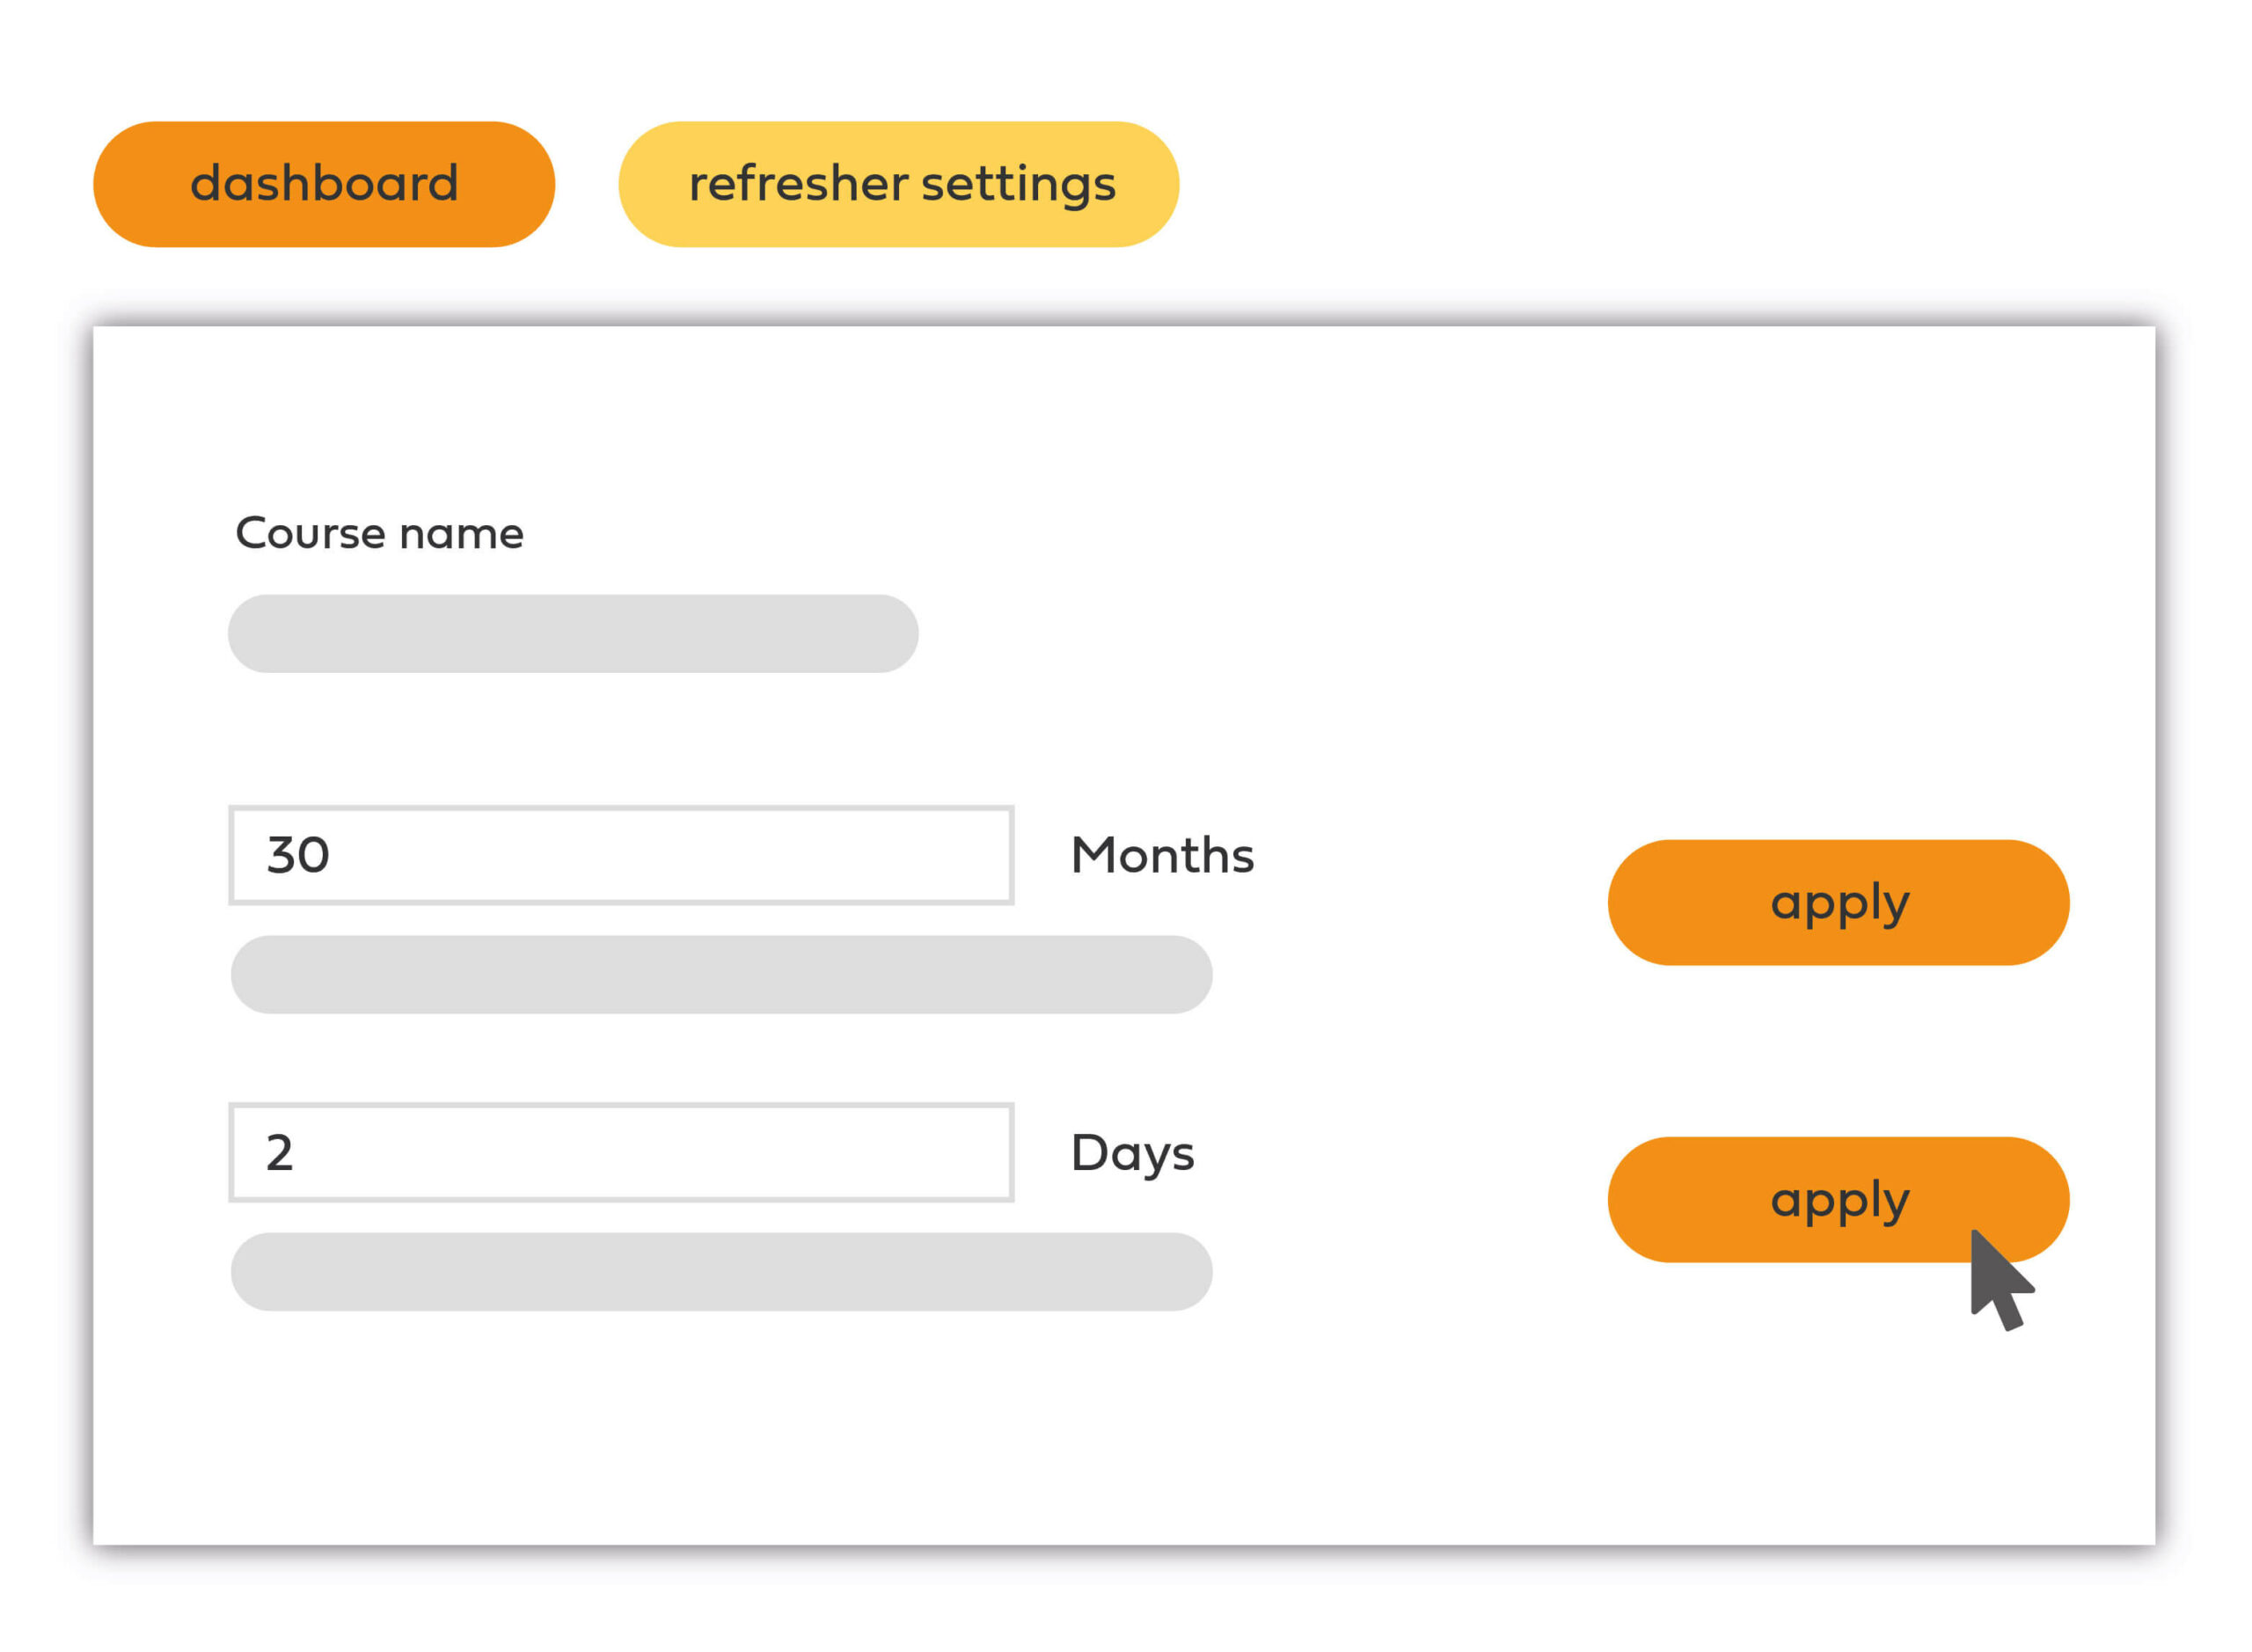Click the orange dashboard pill button
The height and width of the screenshot is (1652, 2252).
(x=323, y=185)
